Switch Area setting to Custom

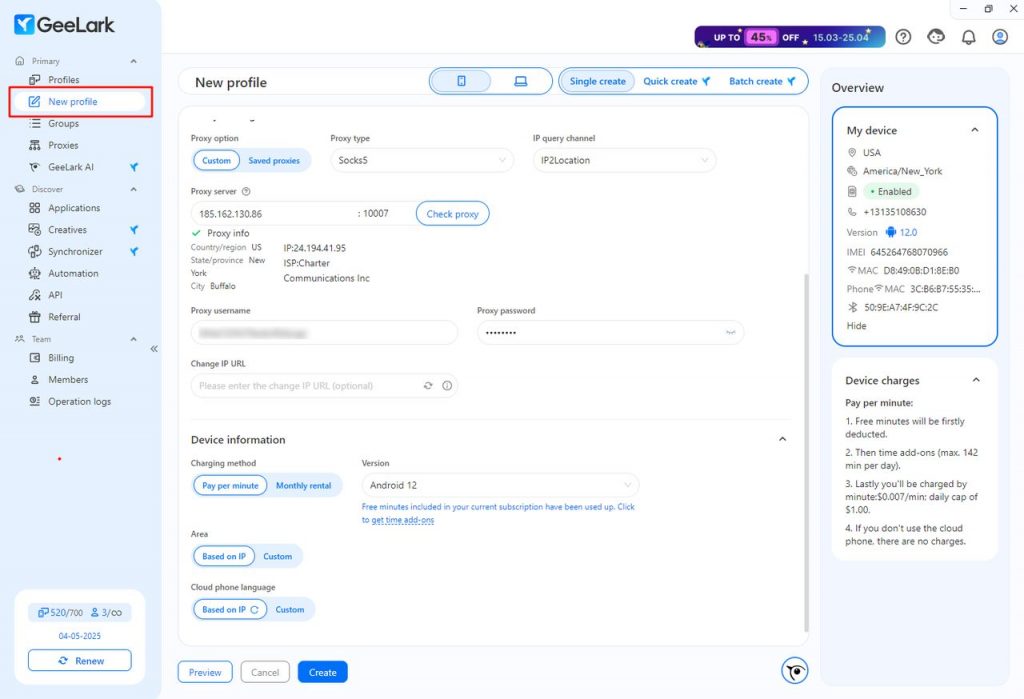point(278,556)
